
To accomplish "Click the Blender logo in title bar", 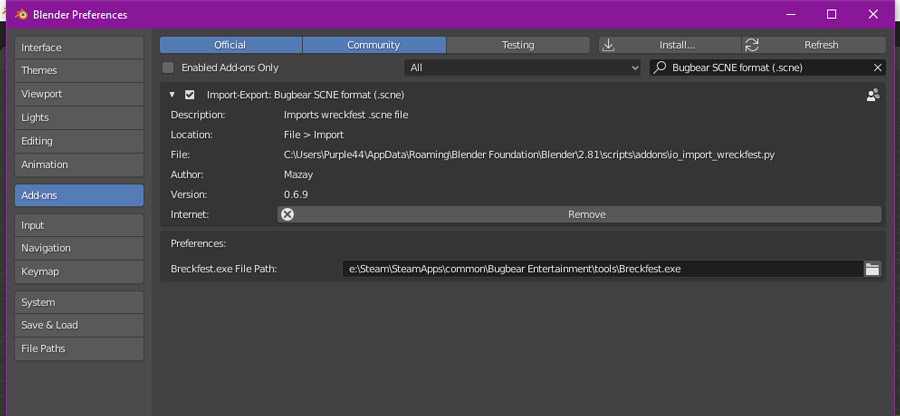I will (21, 14).
